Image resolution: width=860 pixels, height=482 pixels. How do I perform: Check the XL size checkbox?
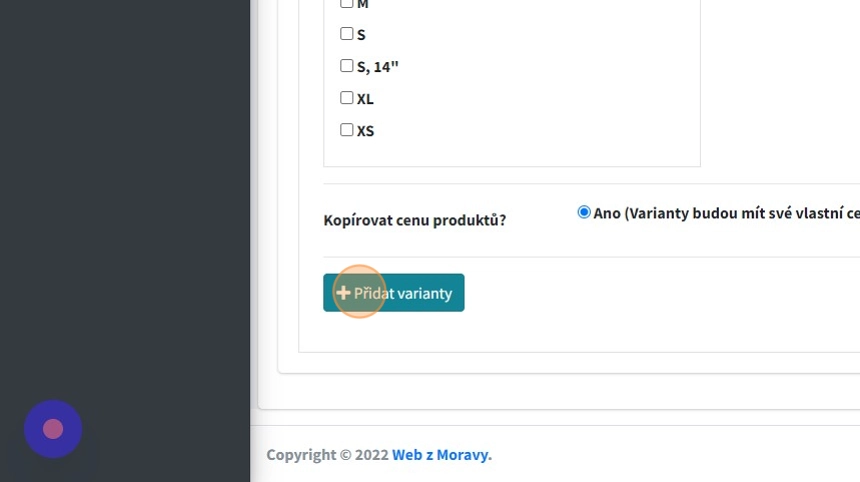pyautogui.click(x=347, y=98)
